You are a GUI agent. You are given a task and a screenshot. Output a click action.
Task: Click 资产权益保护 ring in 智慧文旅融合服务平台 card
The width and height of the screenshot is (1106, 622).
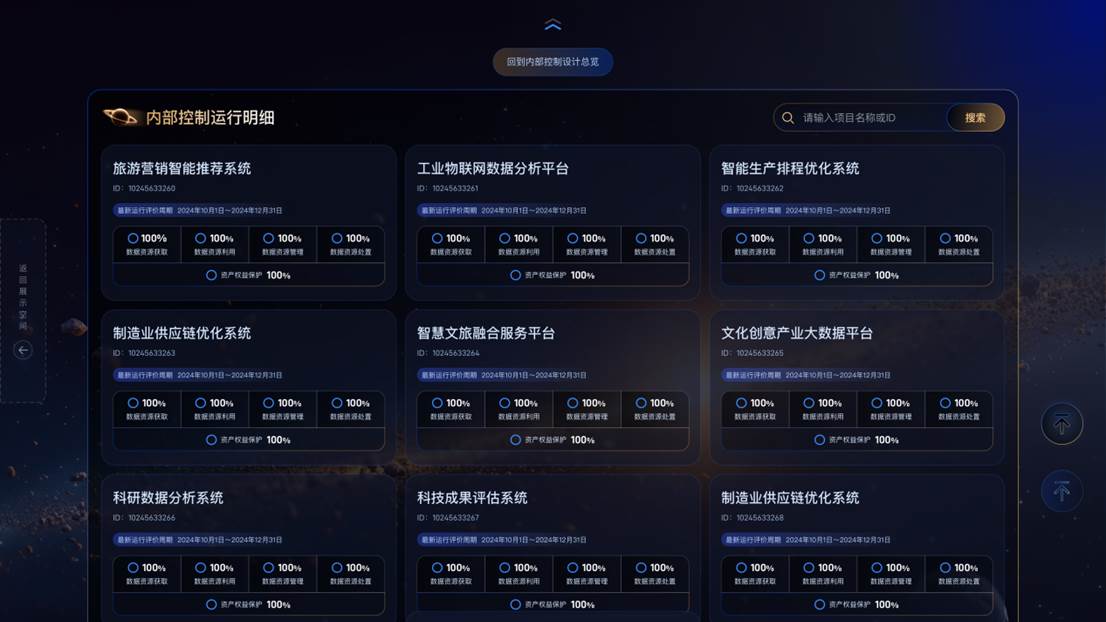516,440
